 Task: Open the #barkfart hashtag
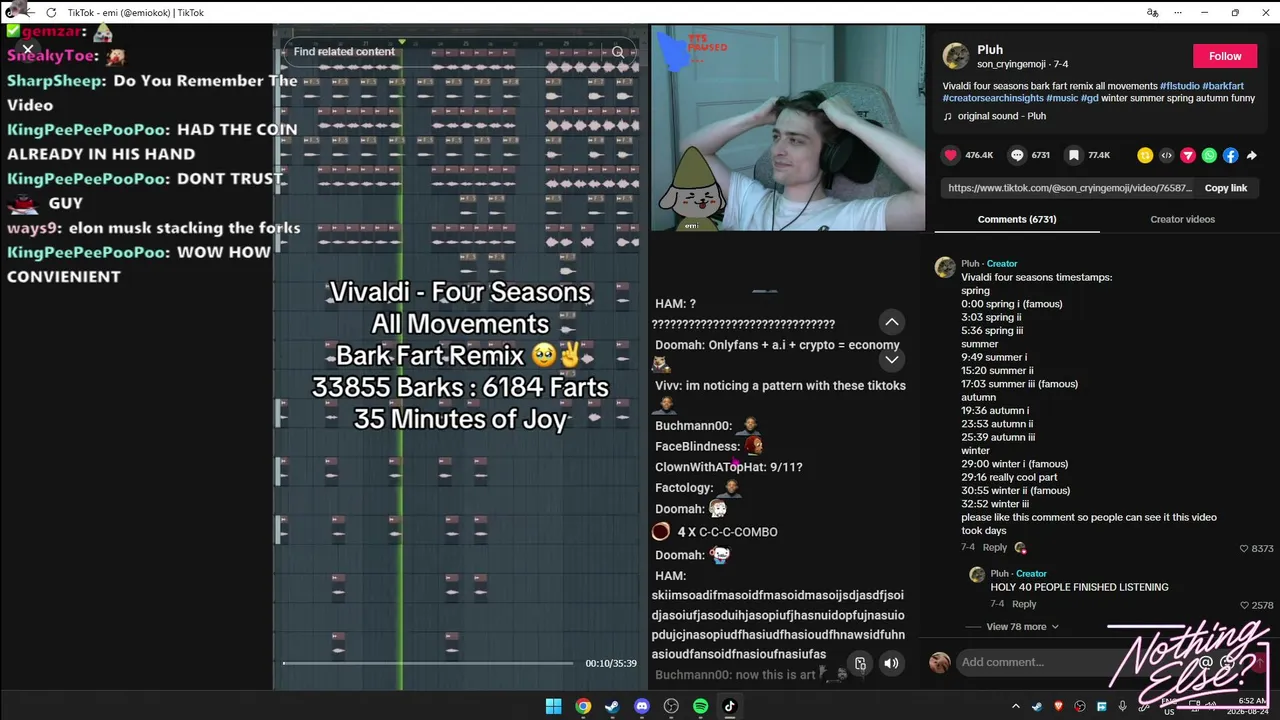1223,86
